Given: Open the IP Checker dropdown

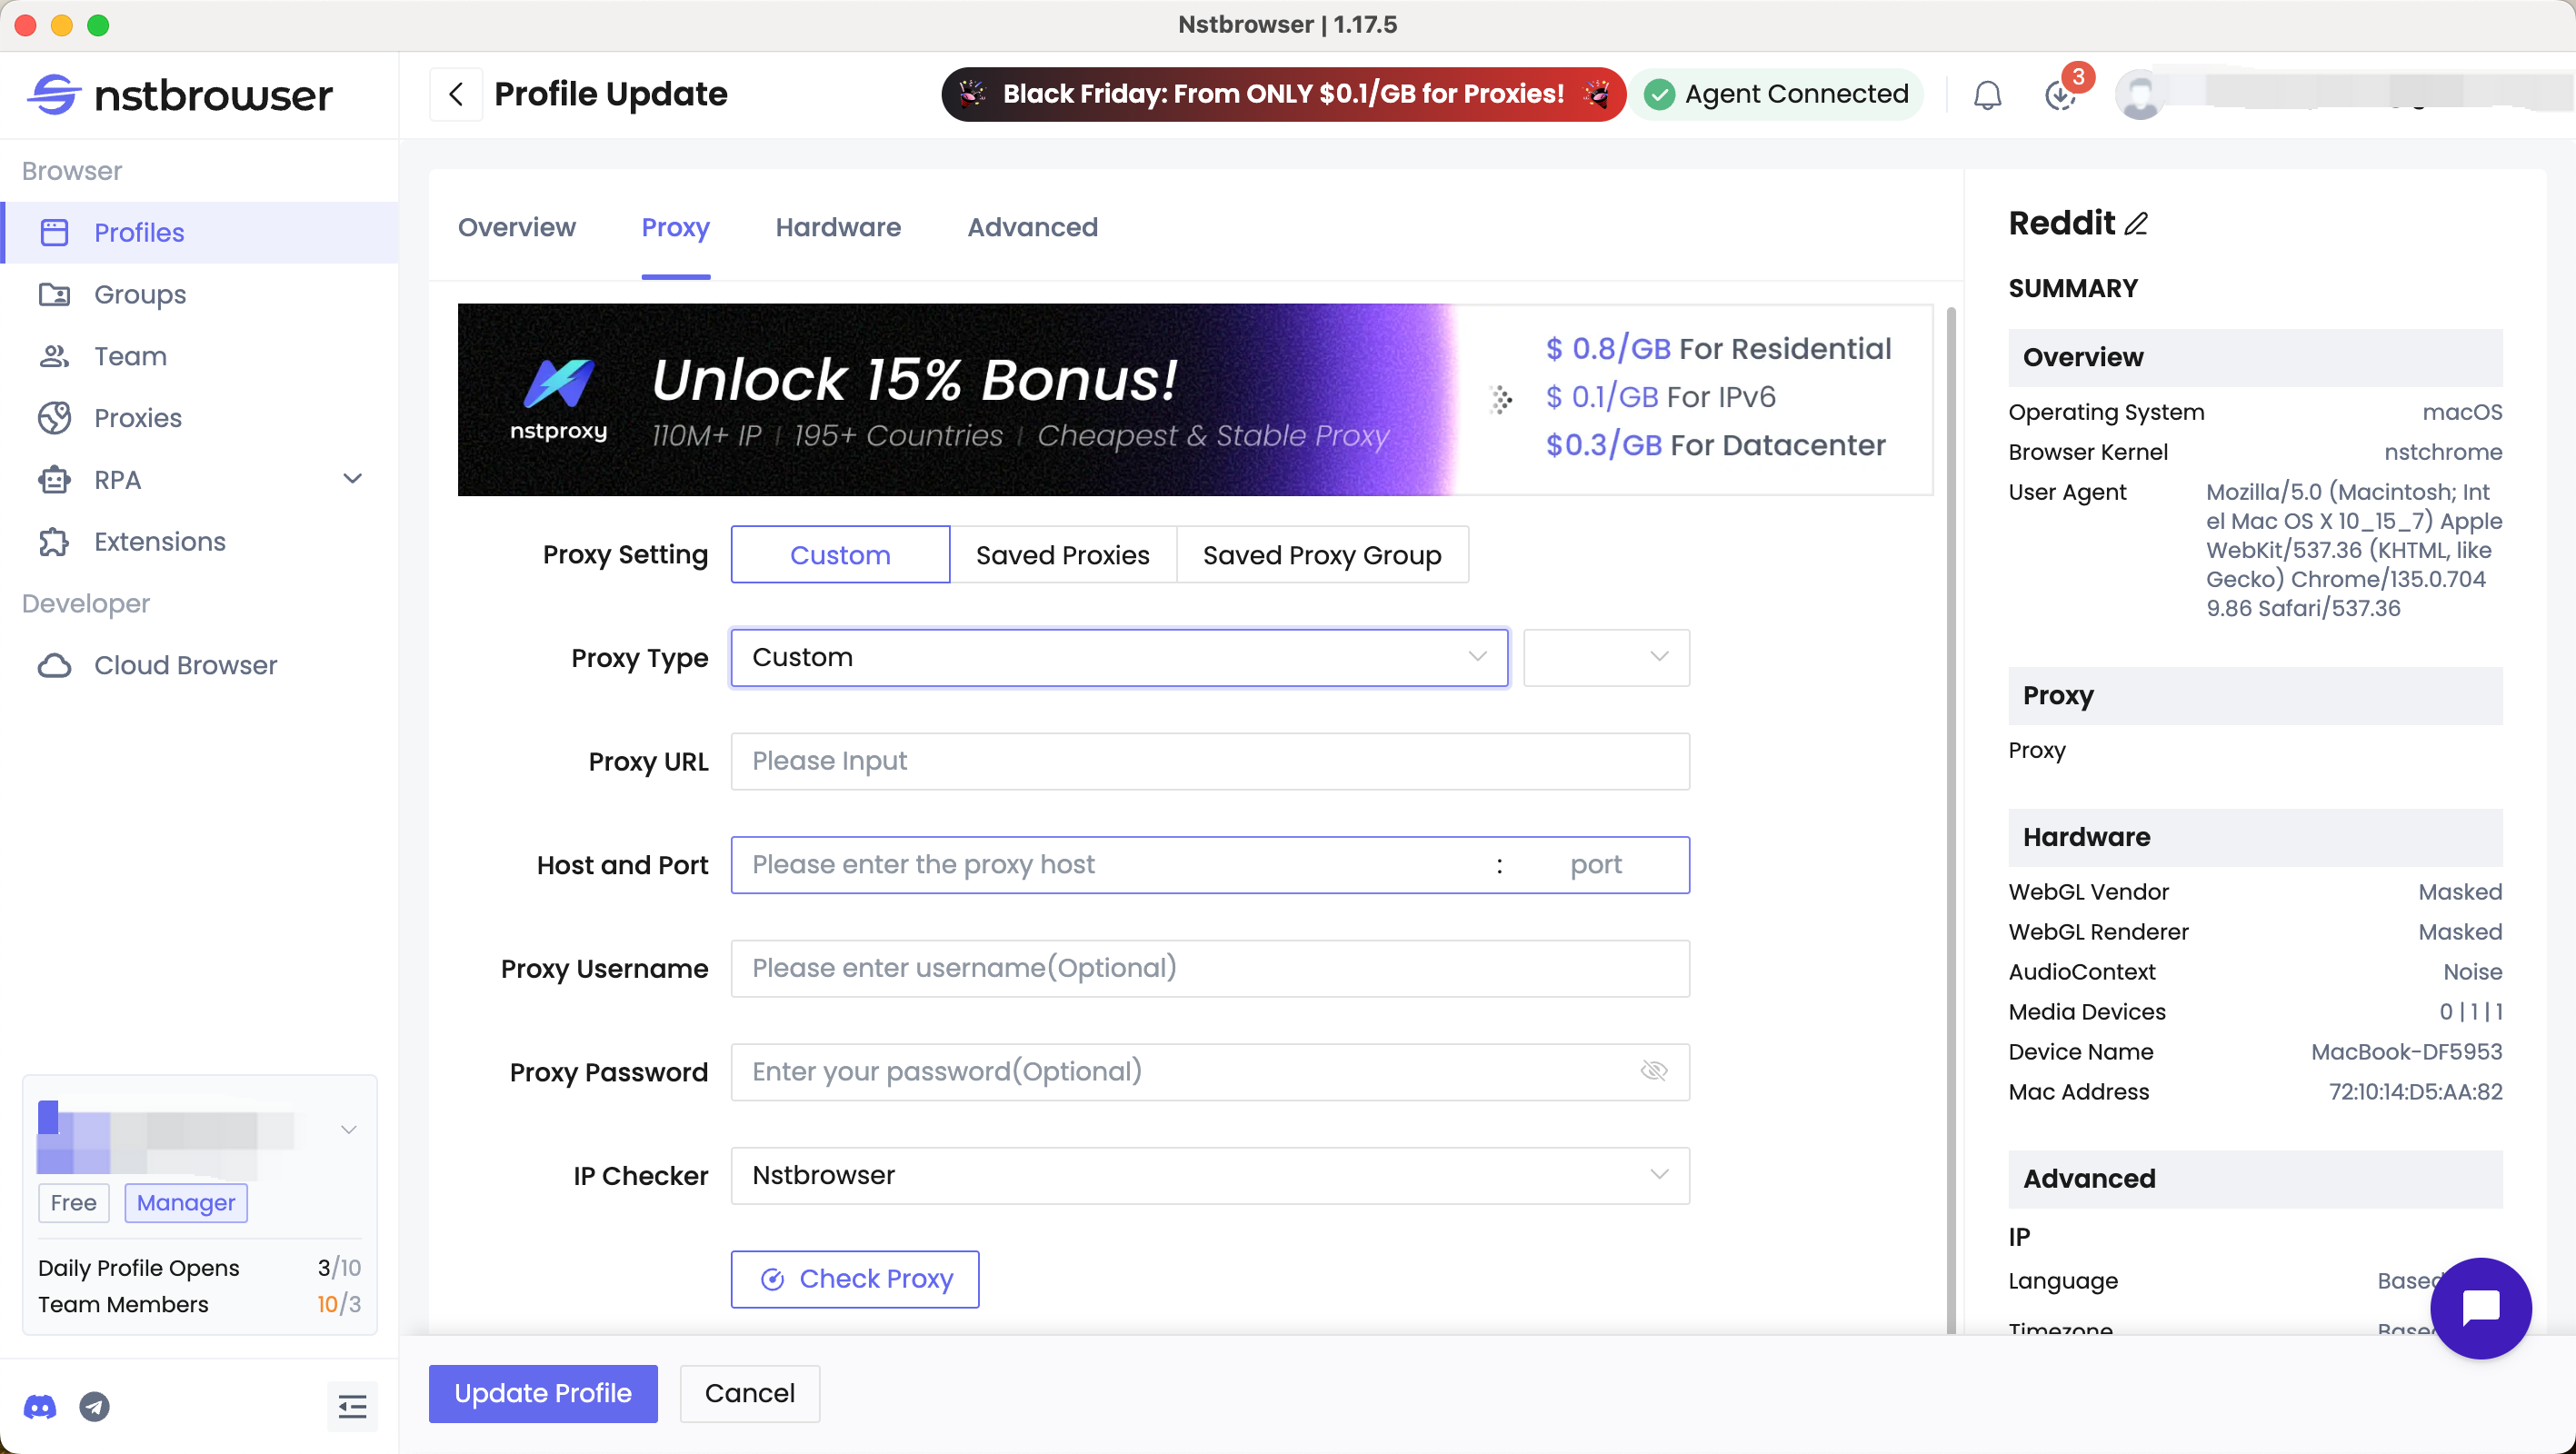Looking at the screenshot, I should coord(1209,1175).
